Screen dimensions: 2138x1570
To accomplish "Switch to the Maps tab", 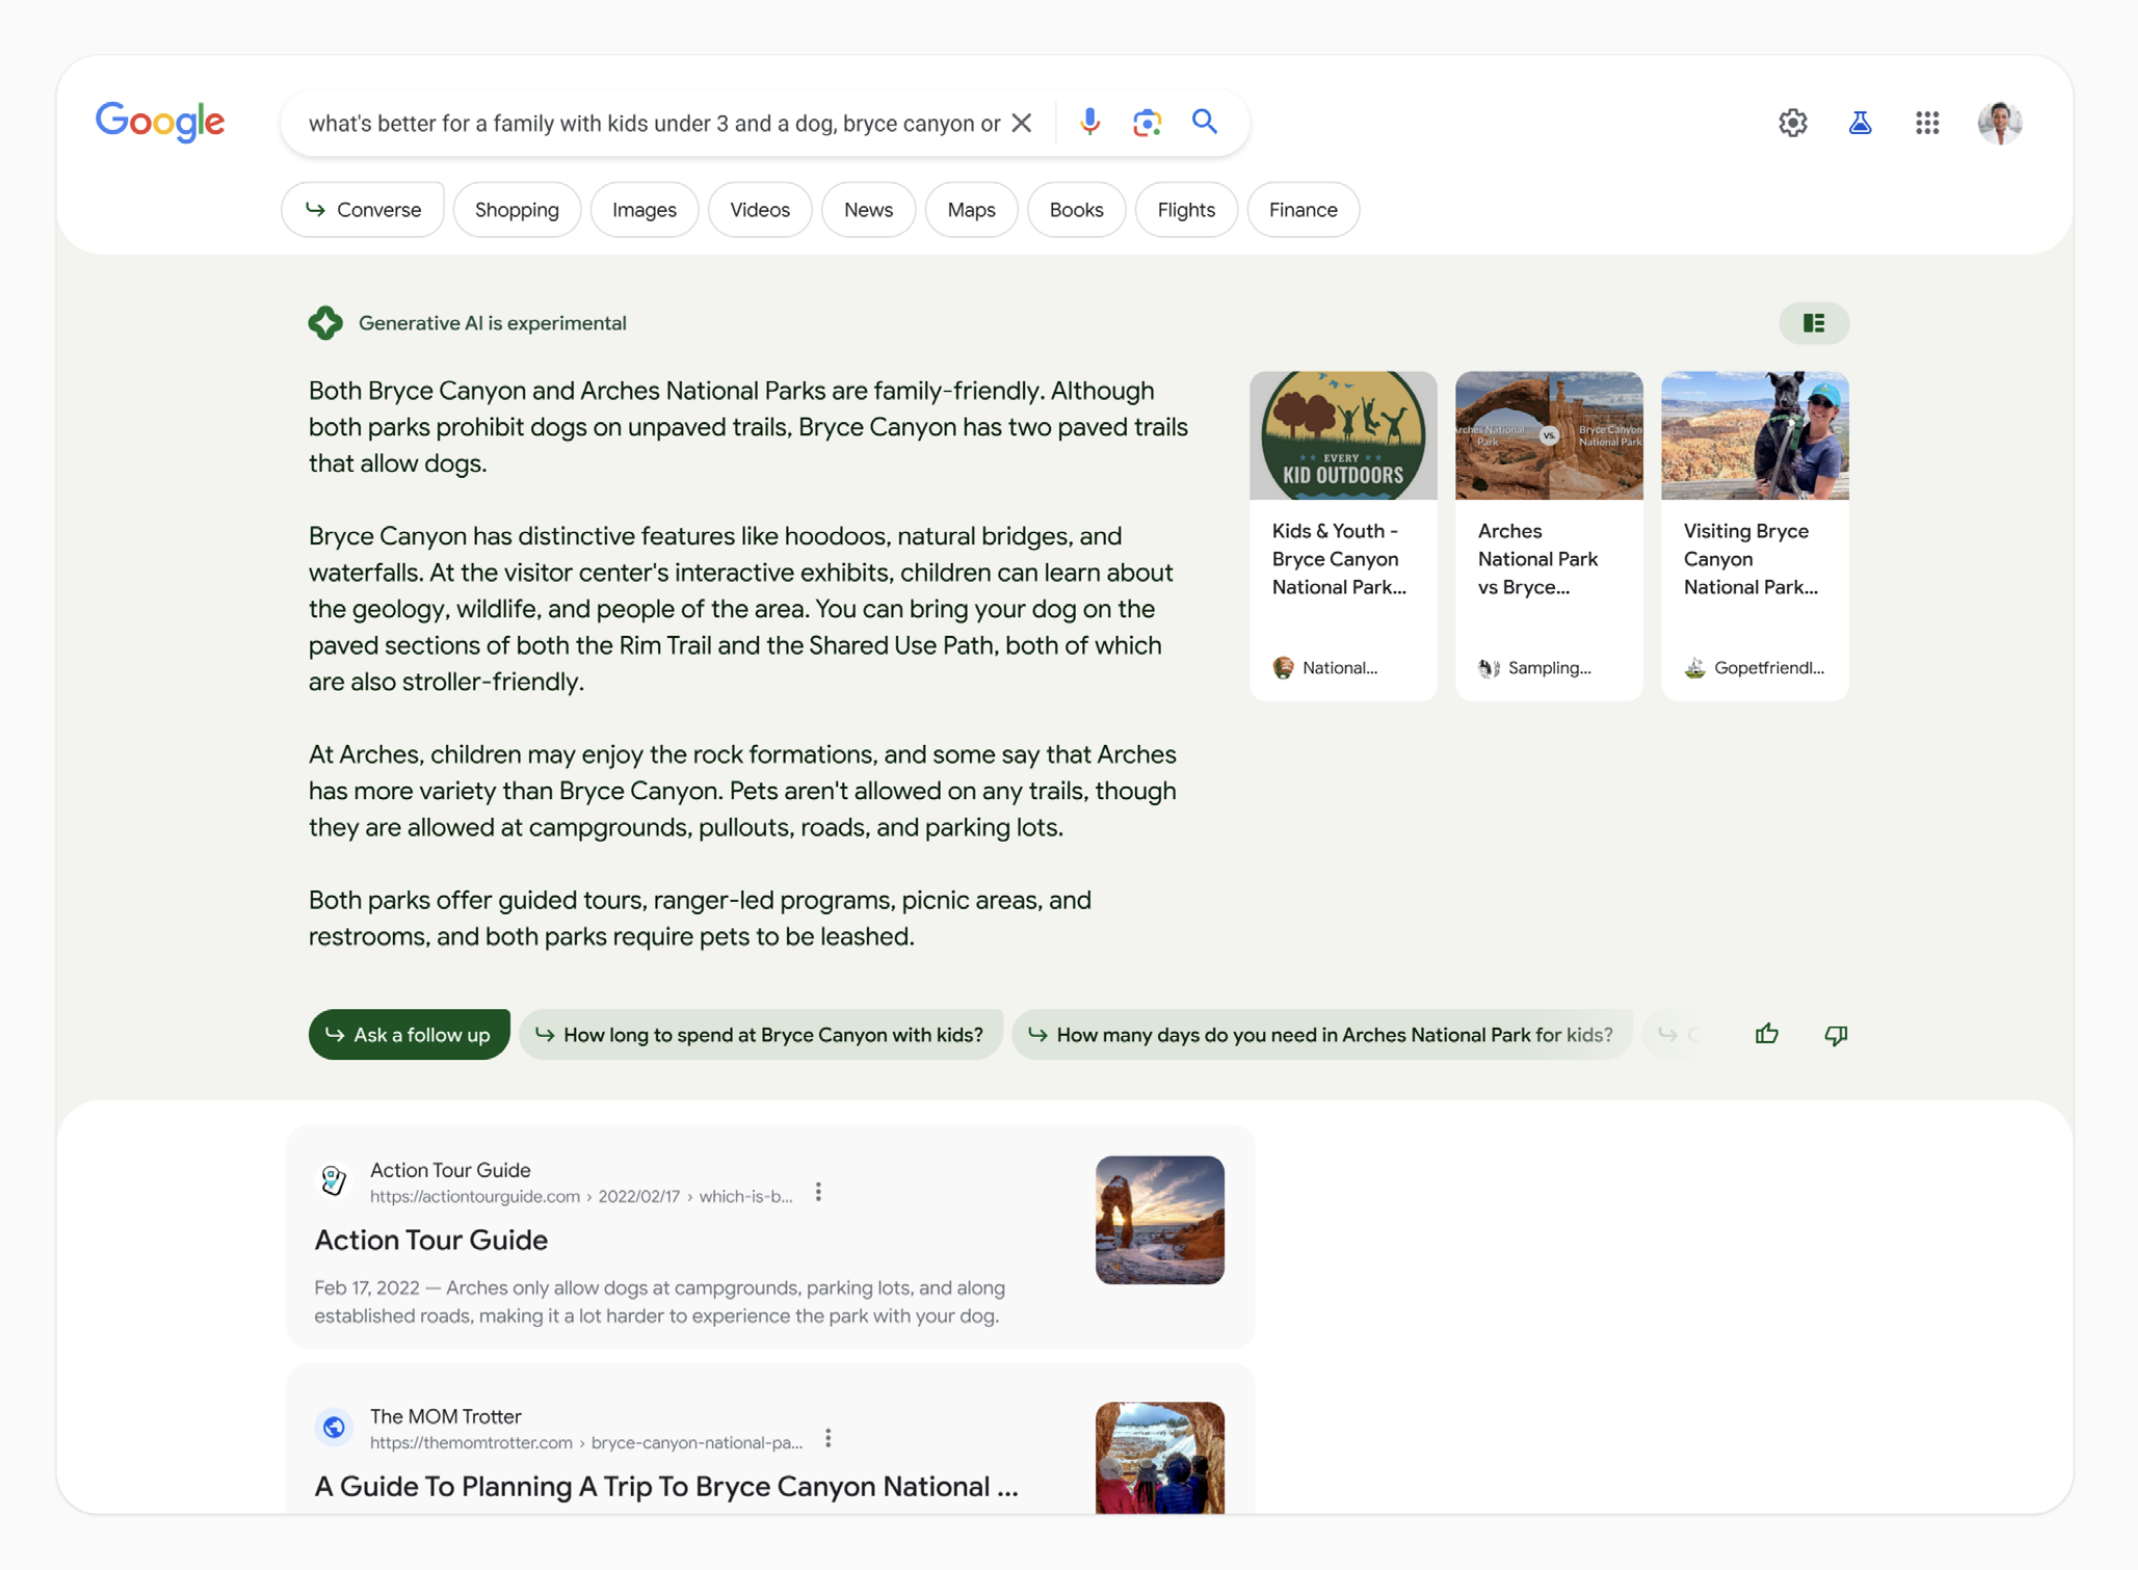I will tap(970, 209).
